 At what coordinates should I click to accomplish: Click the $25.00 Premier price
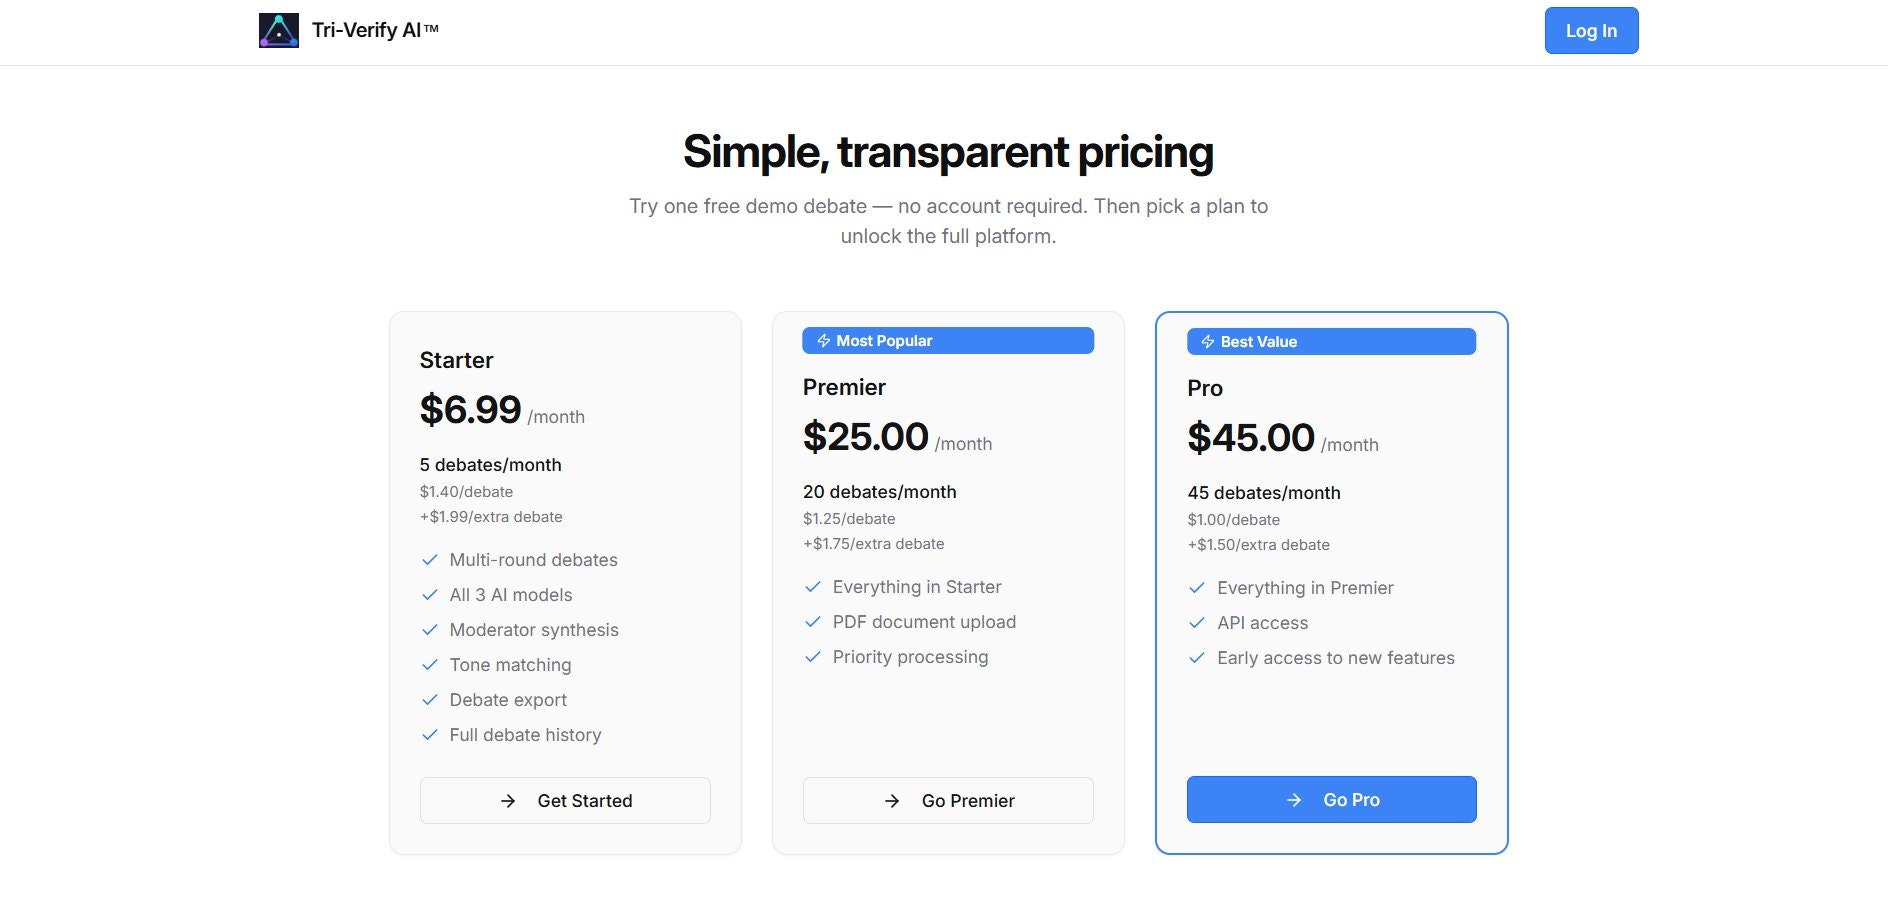(866, 437)
